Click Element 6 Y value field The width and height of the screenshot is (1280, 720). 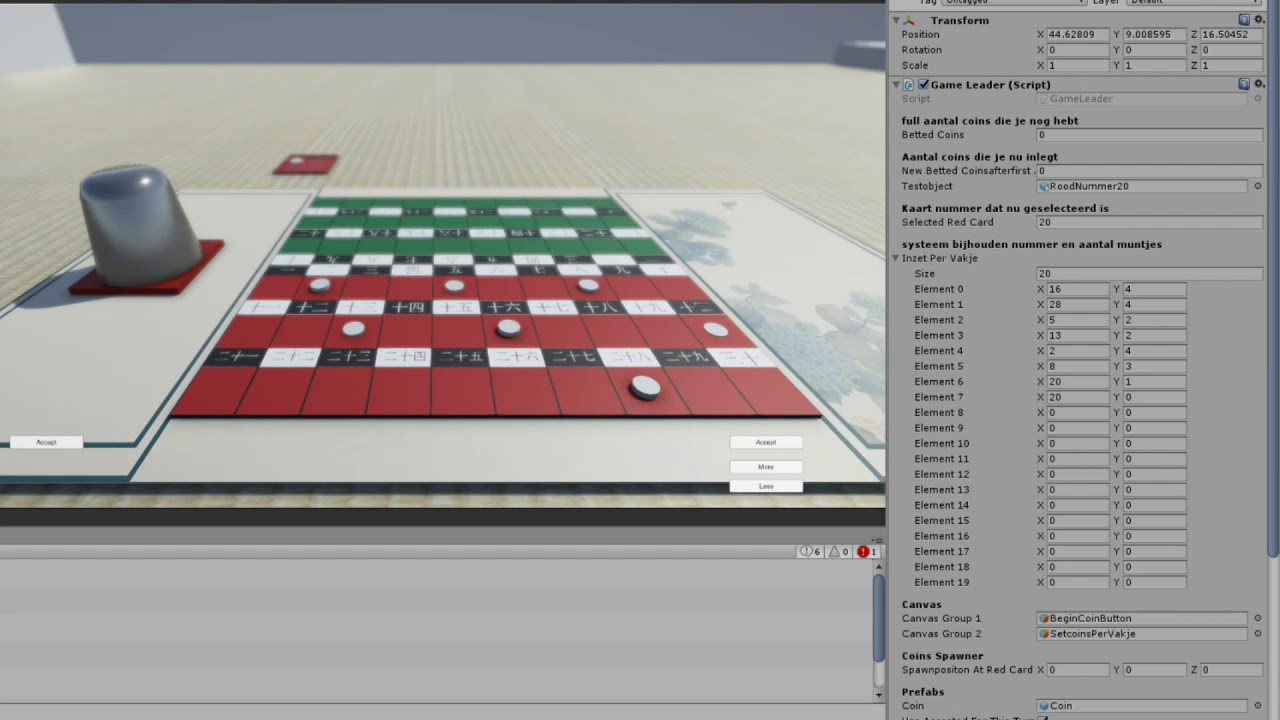(x=1155, y=382)
